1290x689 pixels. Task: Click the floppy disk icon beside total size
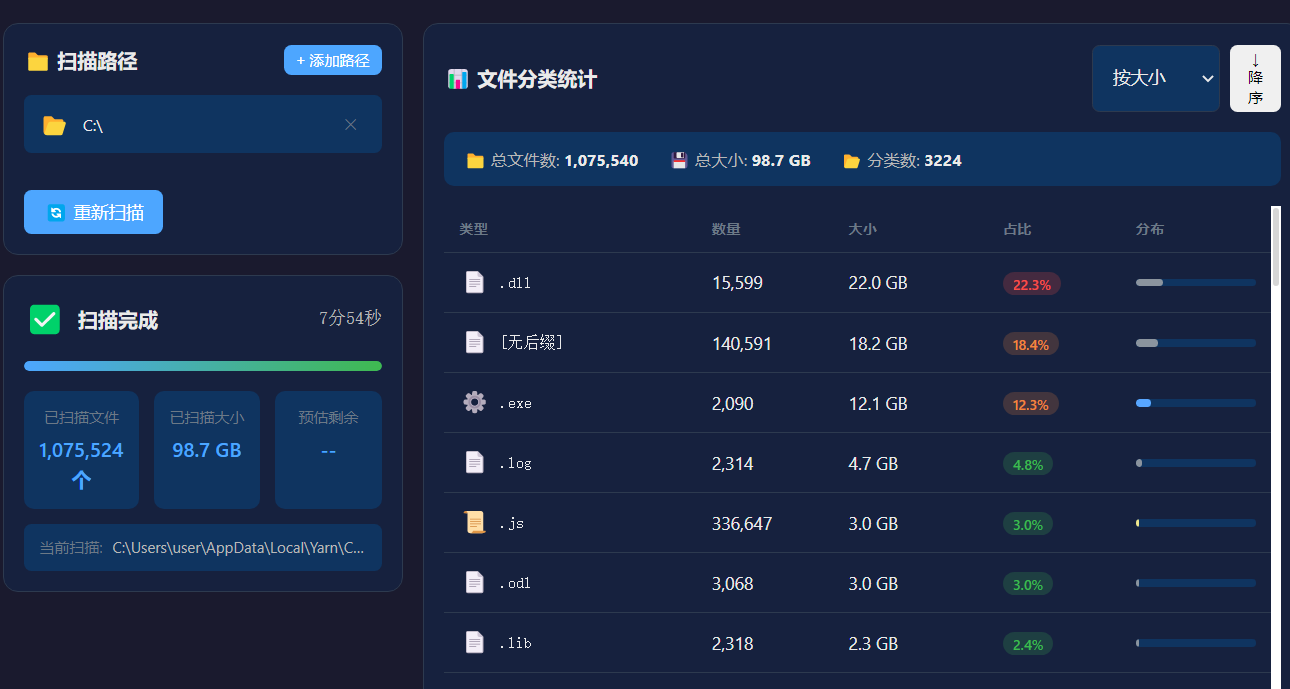point(679,161)
